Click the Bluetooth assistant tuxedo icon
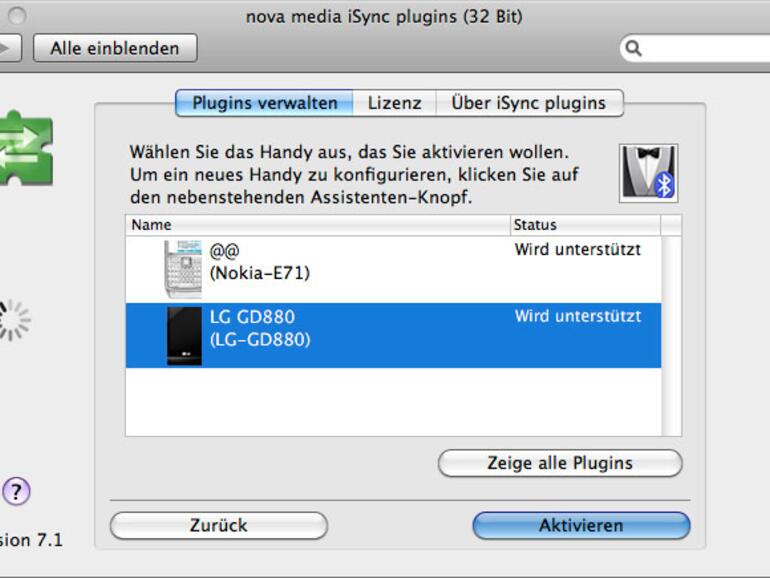770x578 pixels. (x=648, y=173)
